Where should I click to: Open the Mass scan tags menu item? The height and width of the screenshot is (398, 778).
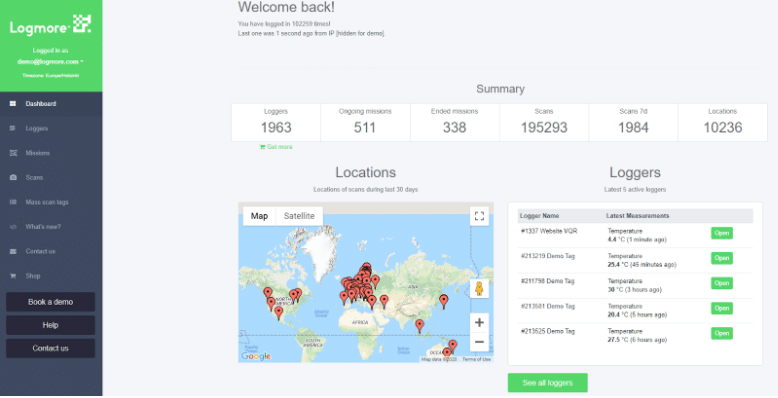51,202
